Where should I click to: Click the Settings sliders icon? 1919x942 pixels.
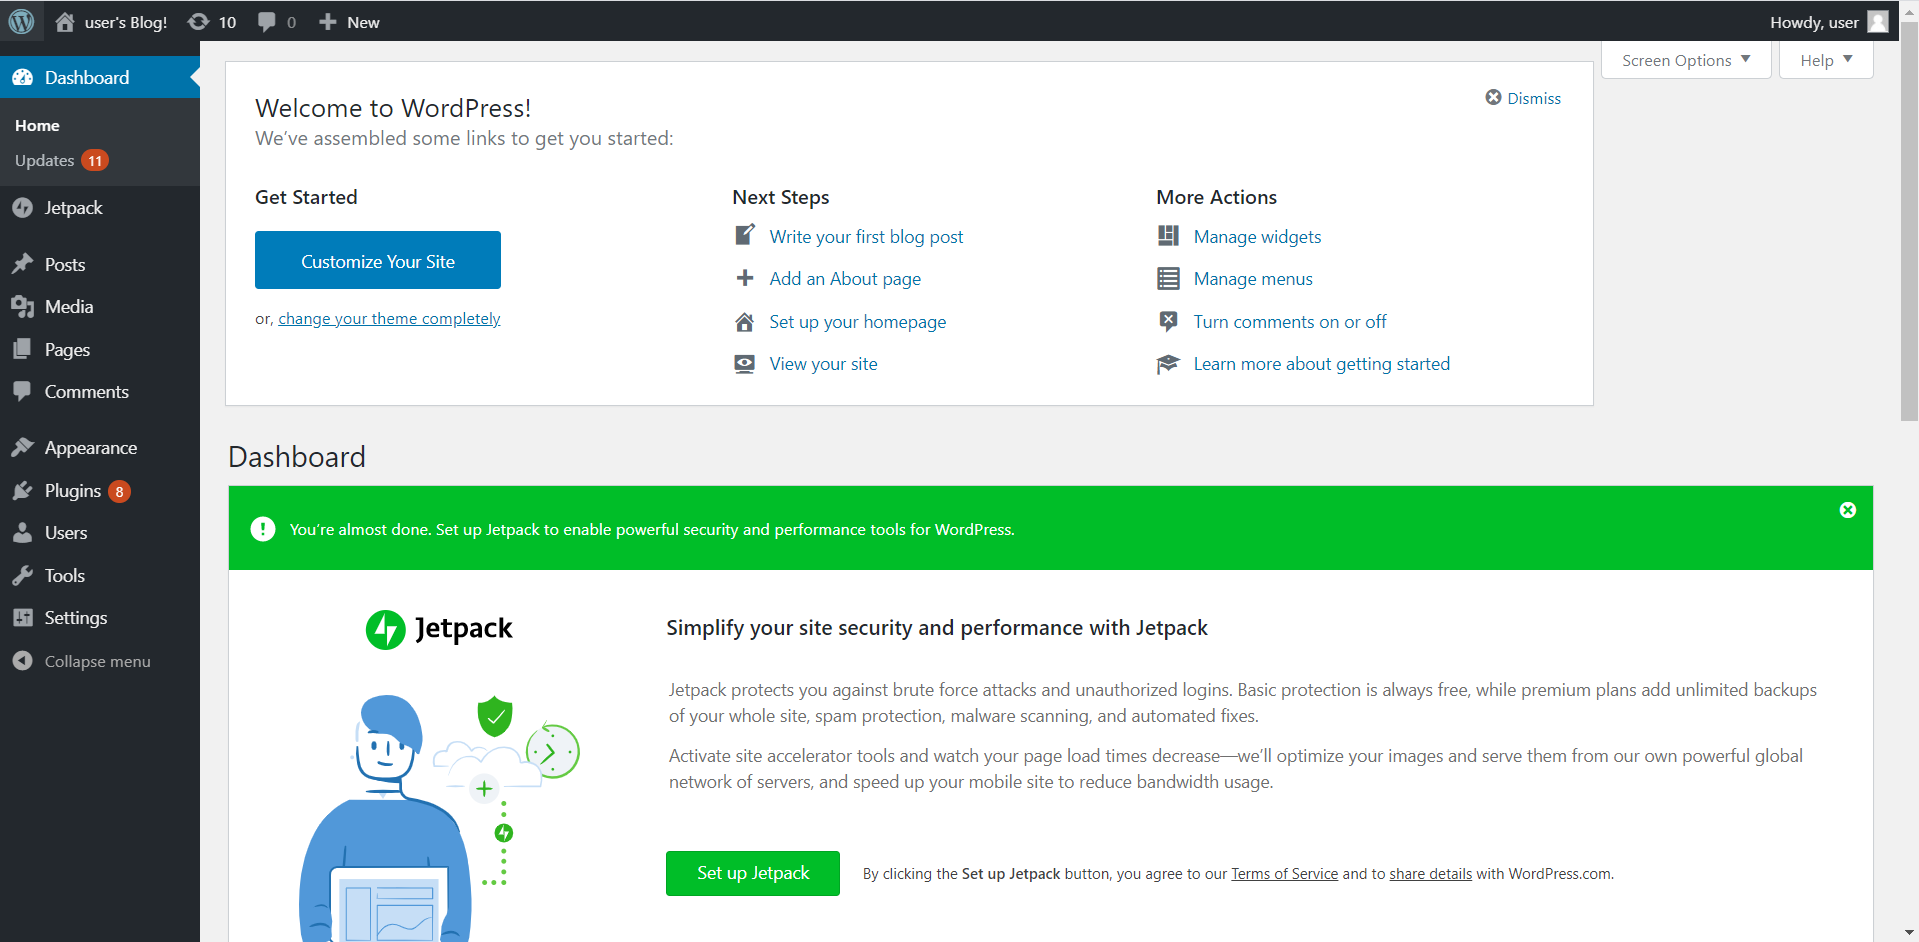22,617
